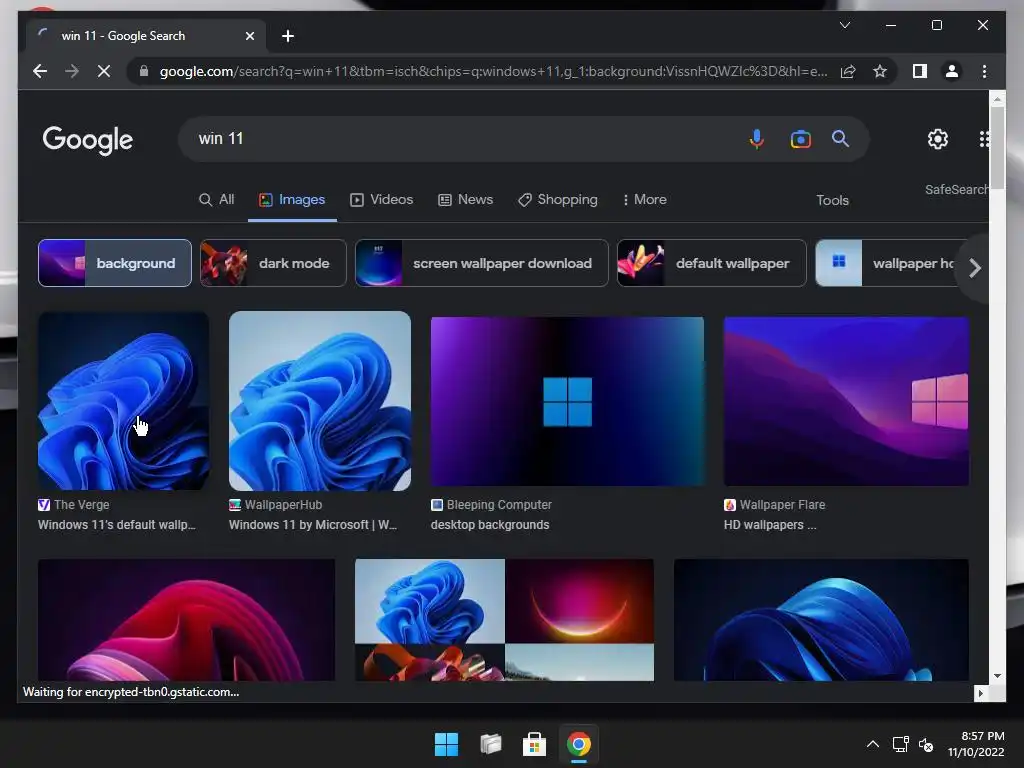1024x768 pixels.
Task: Start voice search with microphone icon
Action: (756, 138)
